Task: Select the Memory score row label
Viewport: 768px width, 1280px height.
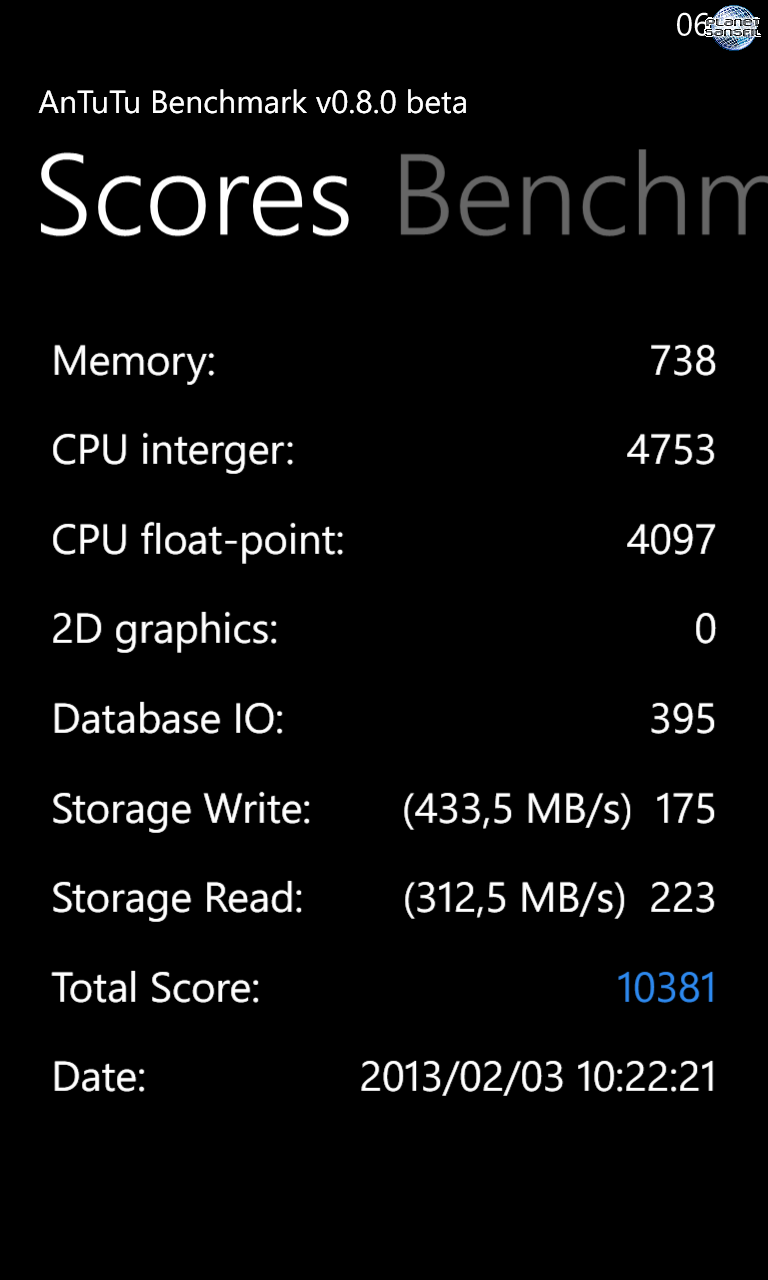Action: click(134, 361)
